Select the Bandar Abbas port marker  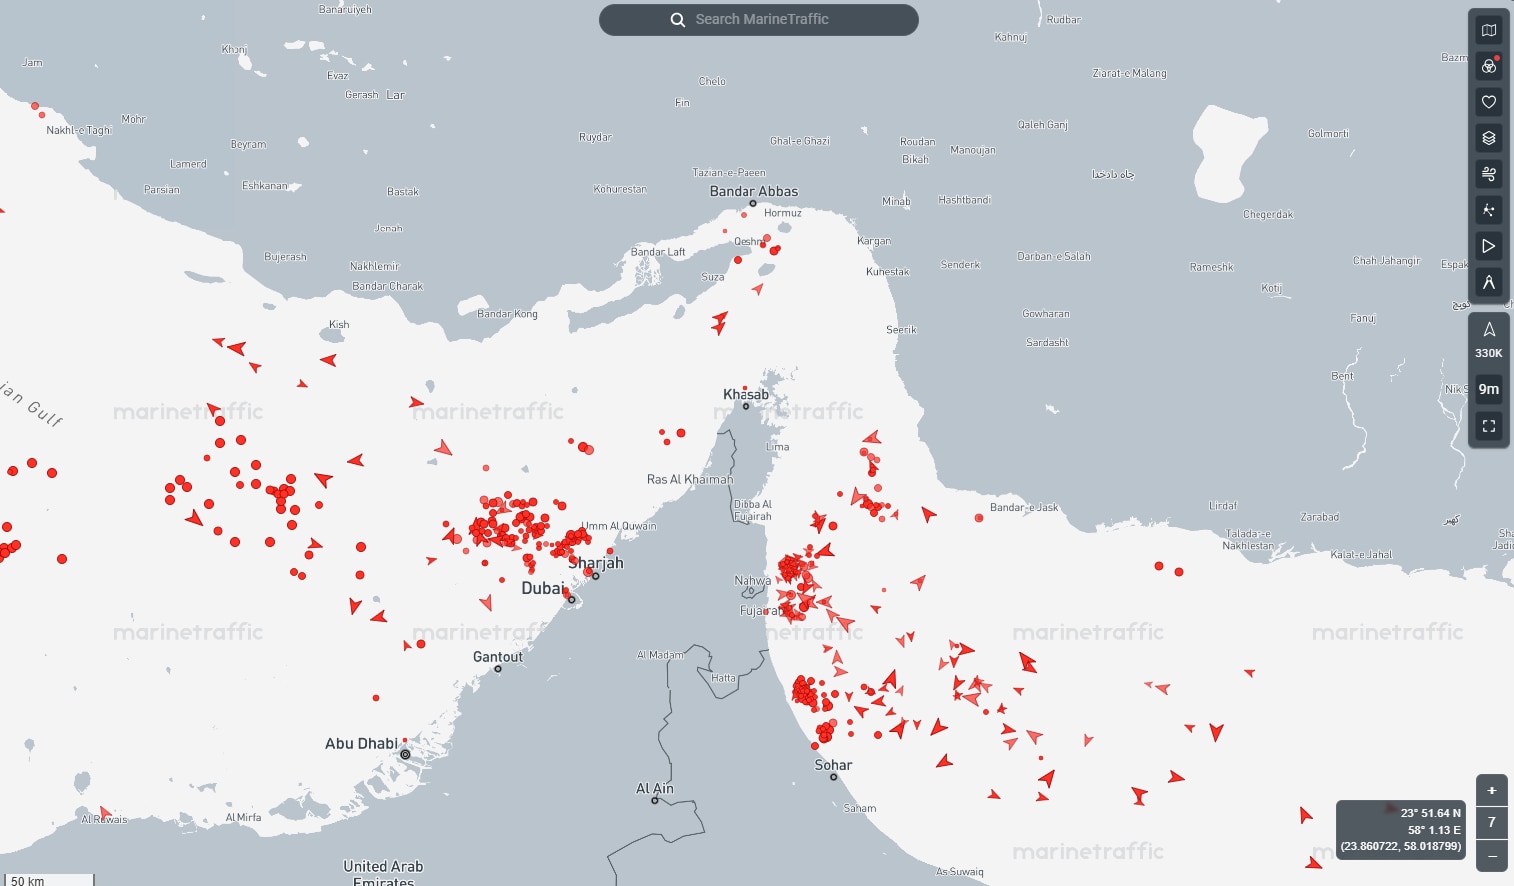752,202
